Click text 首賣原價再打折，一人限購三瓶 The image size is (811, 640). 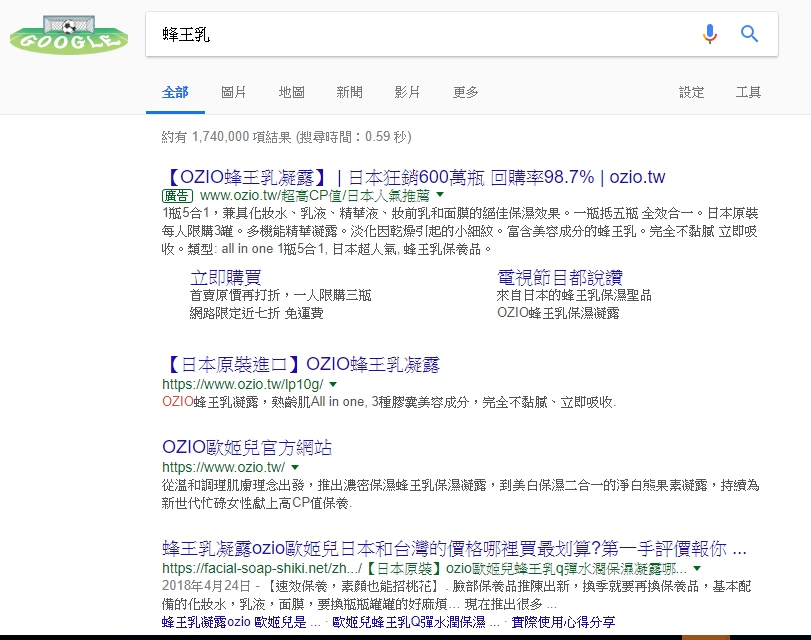280,295
